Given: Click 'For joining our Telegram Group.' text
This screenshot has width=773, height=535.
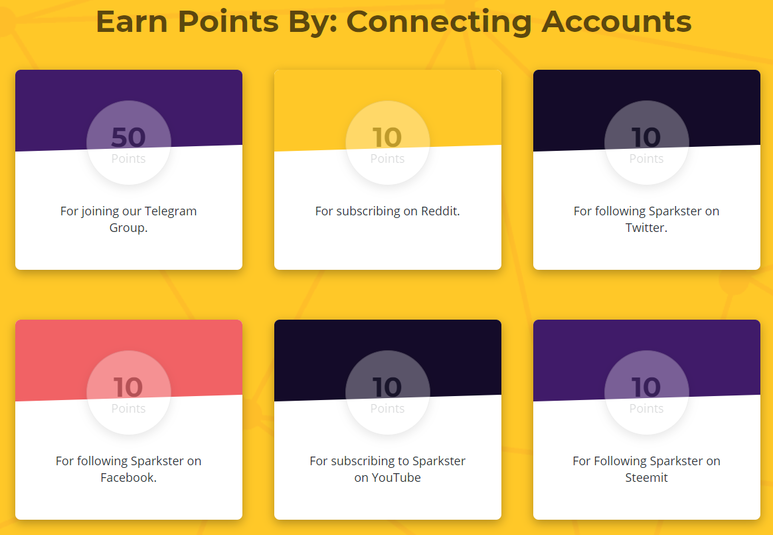Looking at the screenshot, I should point(129,219).
